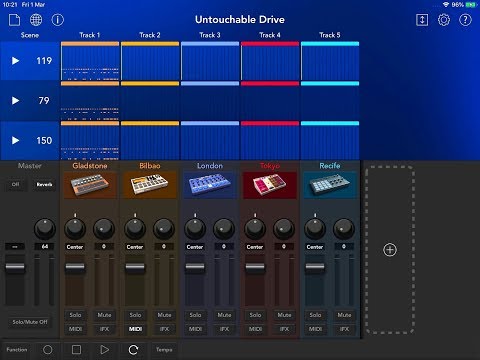
Task: Open the info icon in header
Action: tap(57, 20)
